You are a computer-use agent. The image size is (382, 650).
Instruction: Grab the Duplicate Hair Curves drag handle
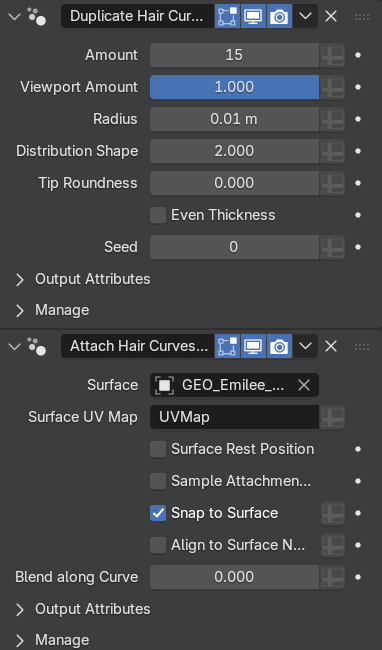pyautogui.click(x=362, y=17)
